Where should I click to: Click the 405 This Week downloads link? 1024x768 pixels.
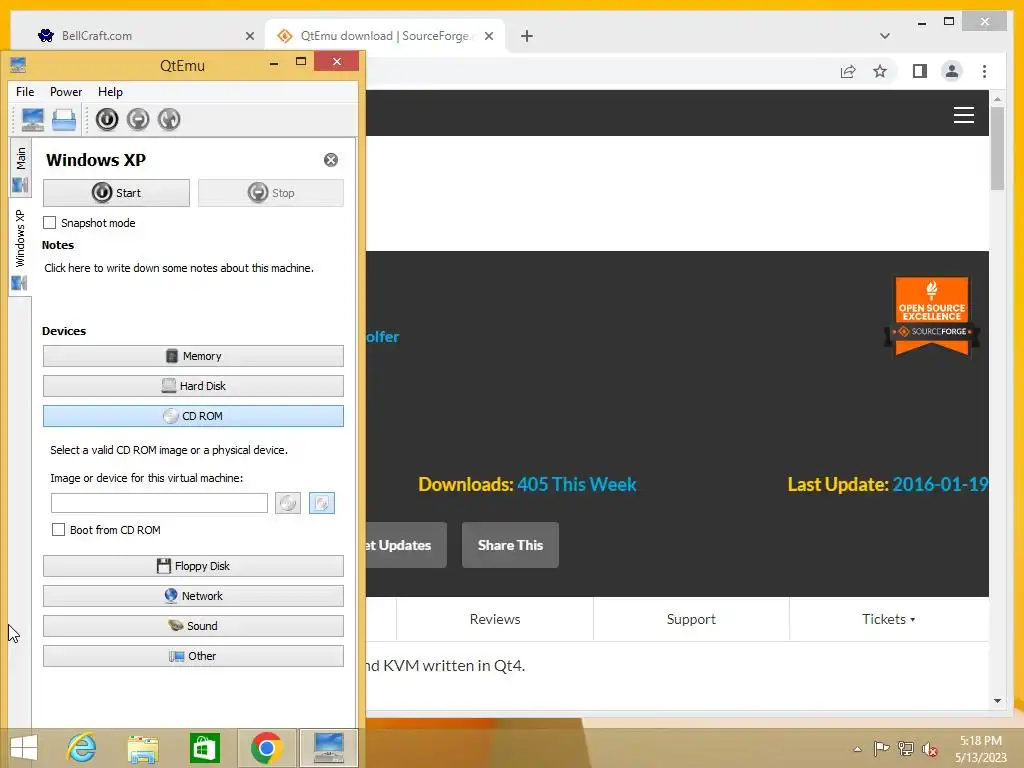[x=577, y=485]
